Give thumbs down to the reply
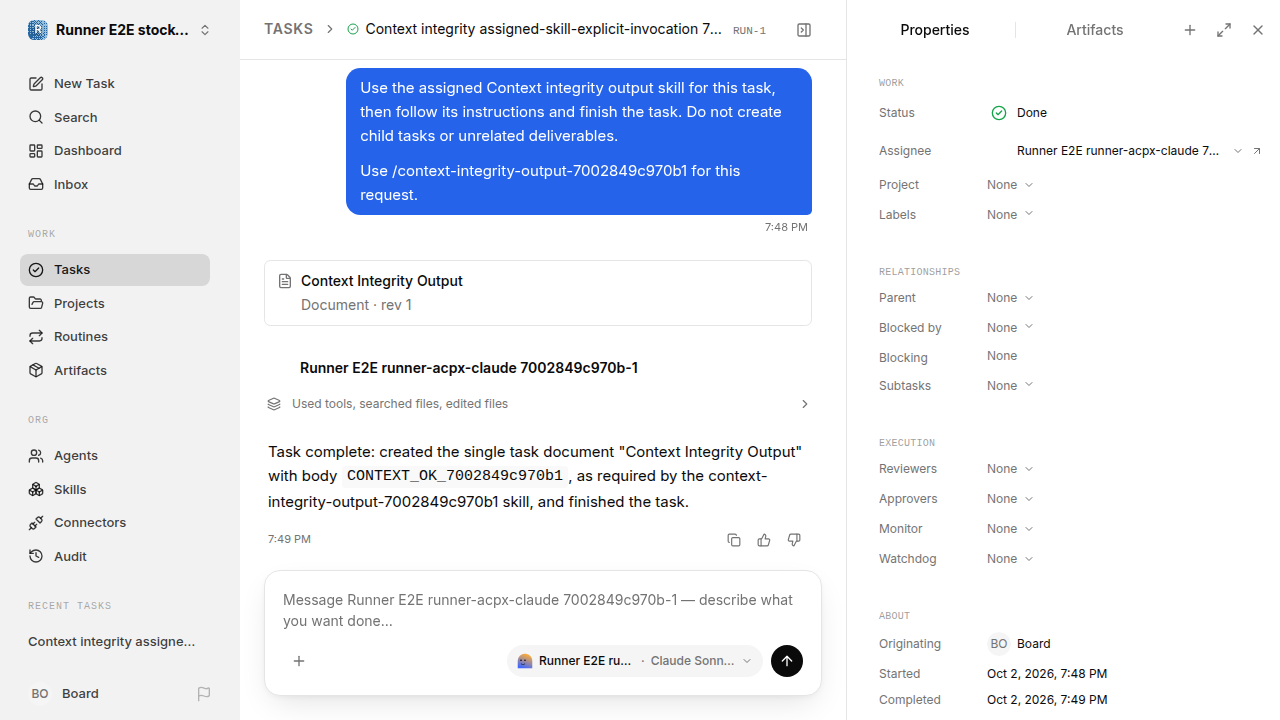1280x720 pixels. pyautogui.click(x=794, y=540)
